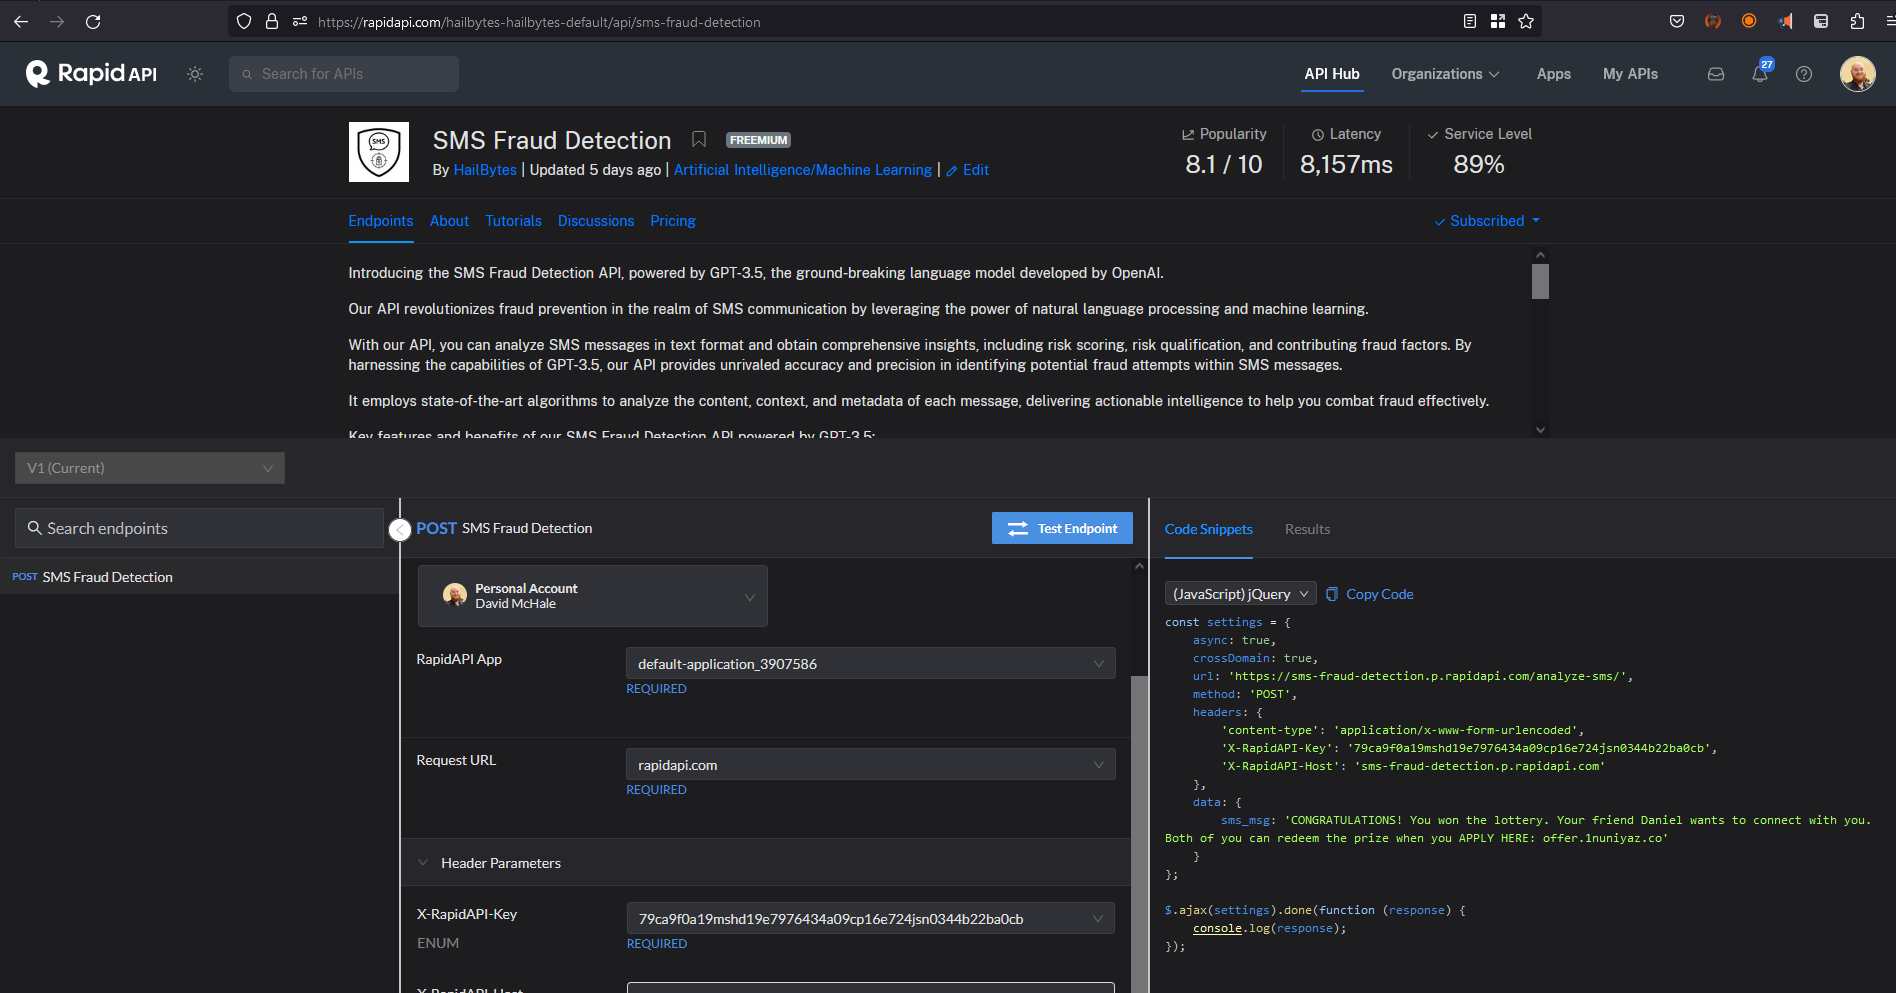Open Artificial Intelligence/Machine Learning category link
The height and width of the screenshot is (993, 1896).
803,170
